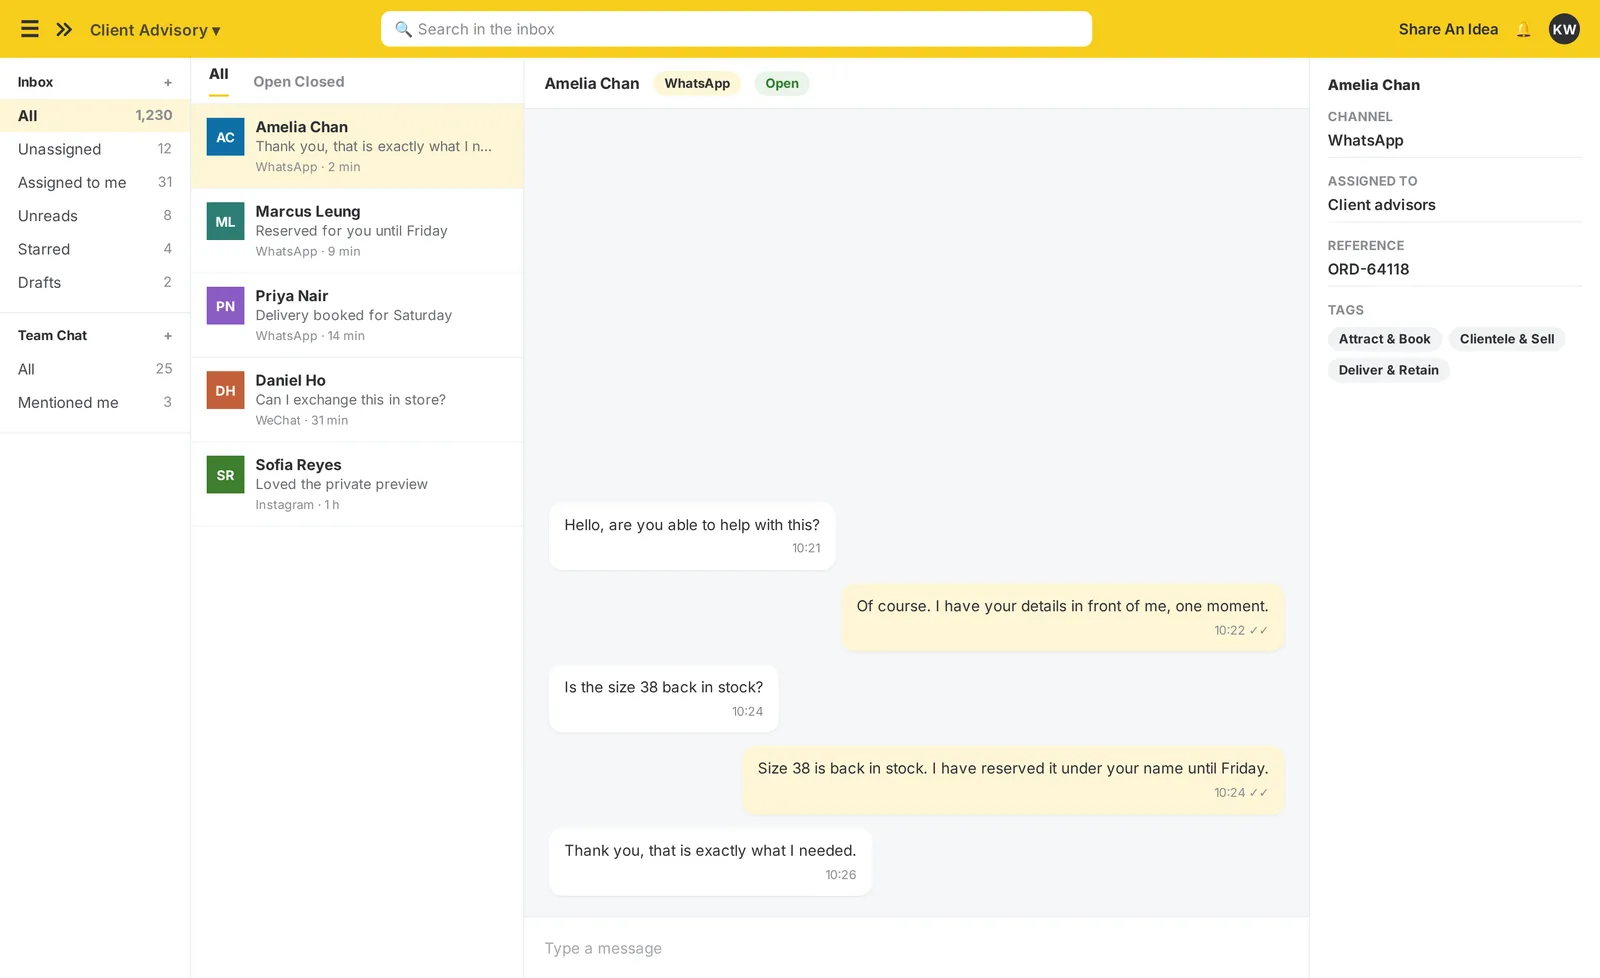
Task: Click the Deliver & Retain tag
Action: click(x=1388, y=370)
